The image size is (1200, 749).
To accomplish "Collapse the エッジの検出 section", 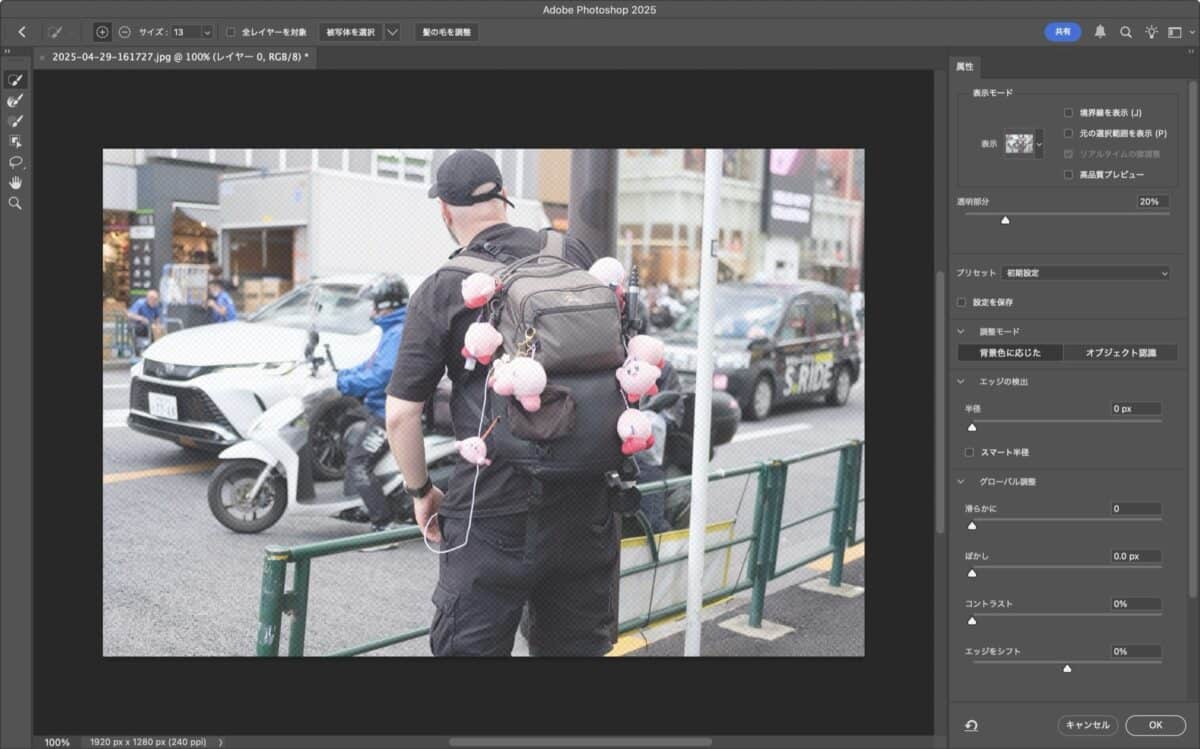I will click(x=962, y=381).
